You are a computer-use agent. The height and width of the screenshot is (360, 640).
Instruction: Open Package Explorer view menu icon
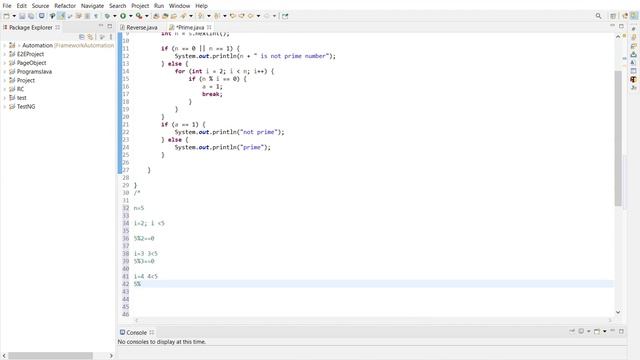[x=111, y=37]
